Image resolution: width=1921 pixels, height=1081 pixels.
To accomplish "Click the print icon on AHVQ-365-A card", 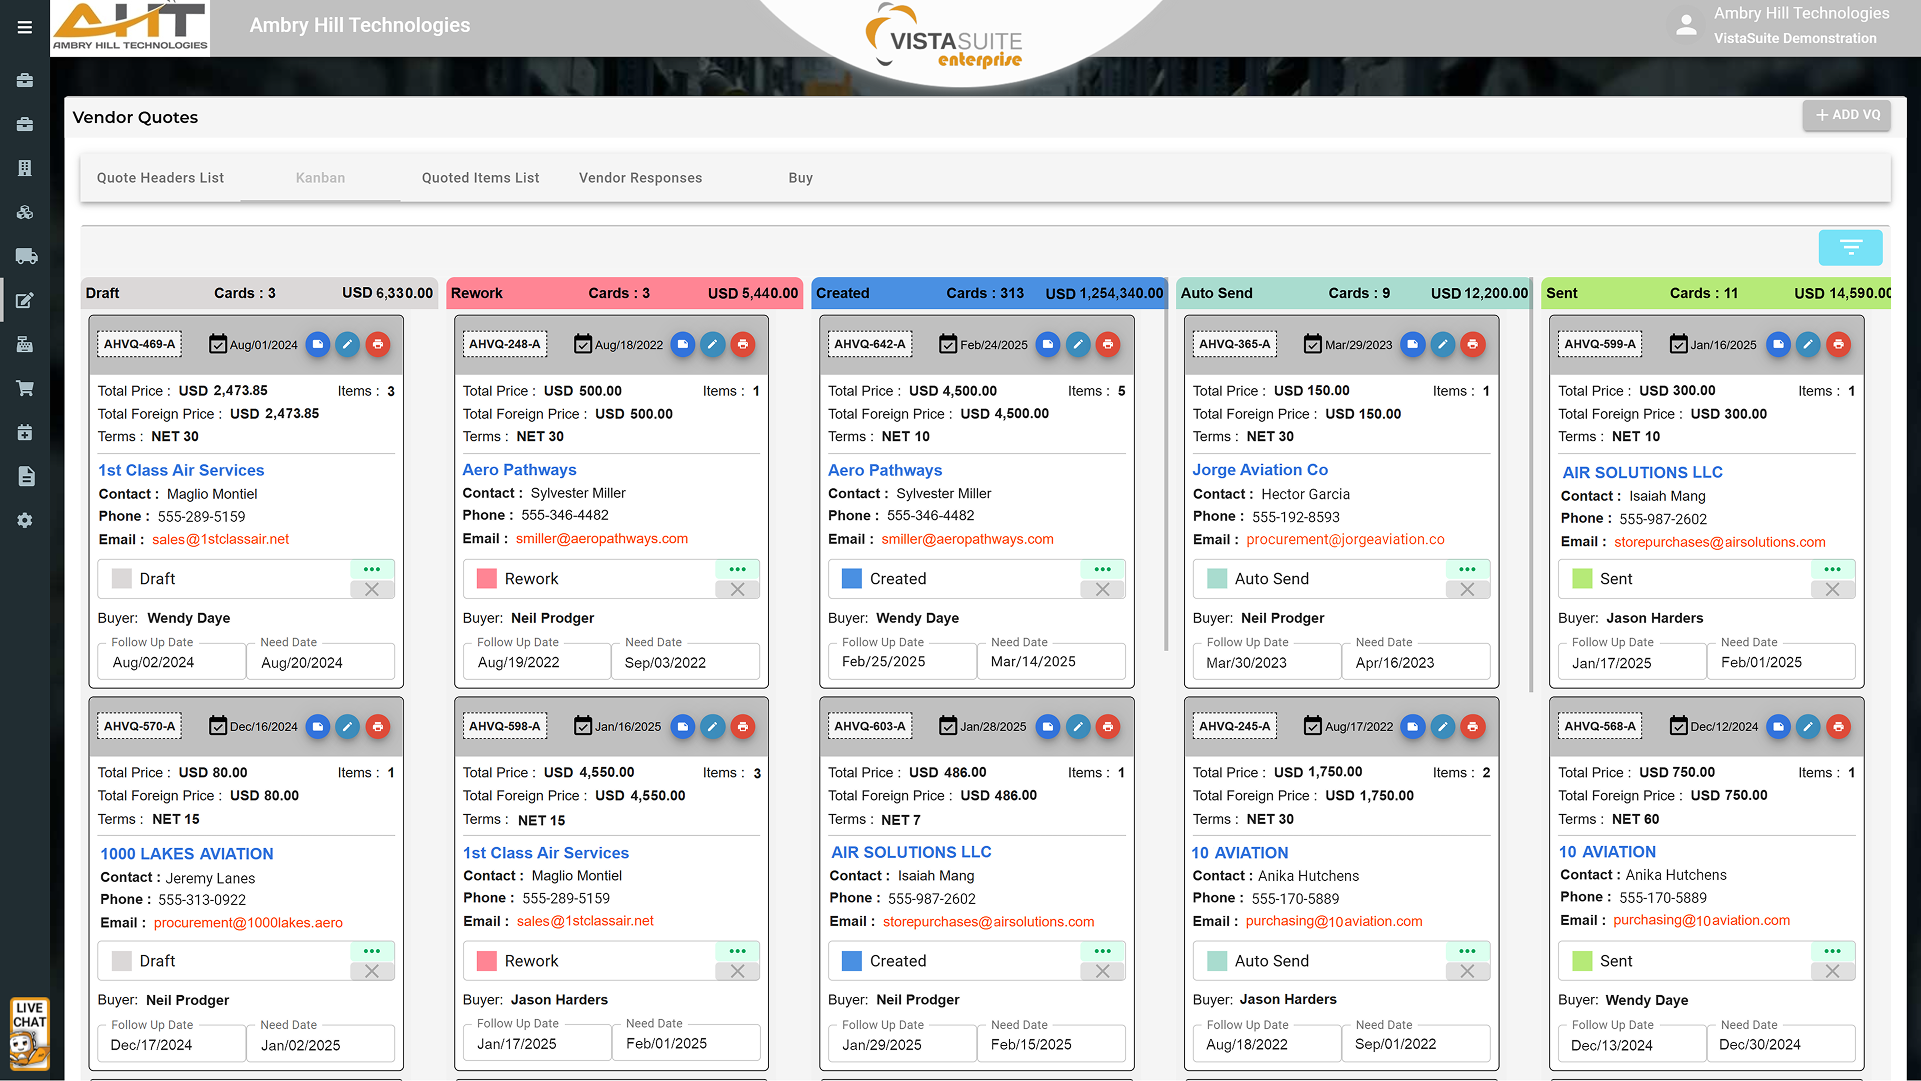I will 1472,344.
